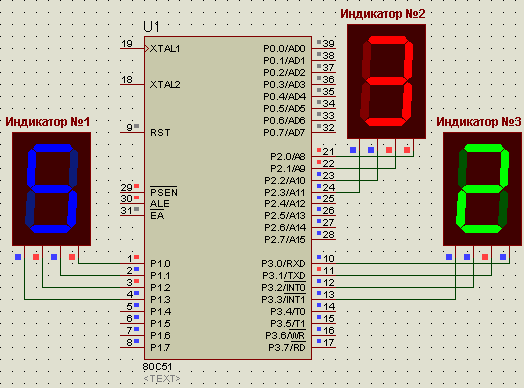Image resolution: width=524 pixels, height=388 pixels.
Task: Click the P3.2/INT0 pin name
Action: pyautogui.click(x=283, y=288)
